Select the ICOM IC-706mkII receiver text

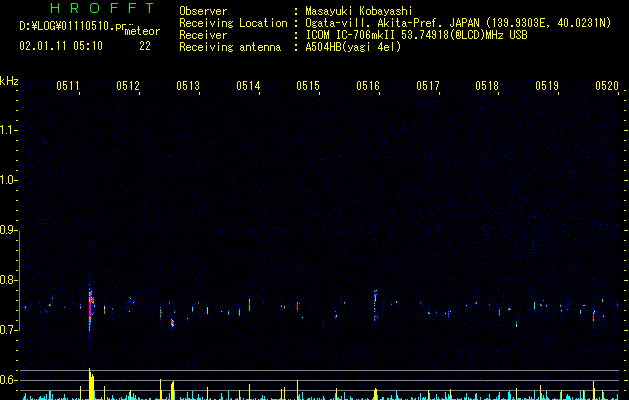(416, 35)
